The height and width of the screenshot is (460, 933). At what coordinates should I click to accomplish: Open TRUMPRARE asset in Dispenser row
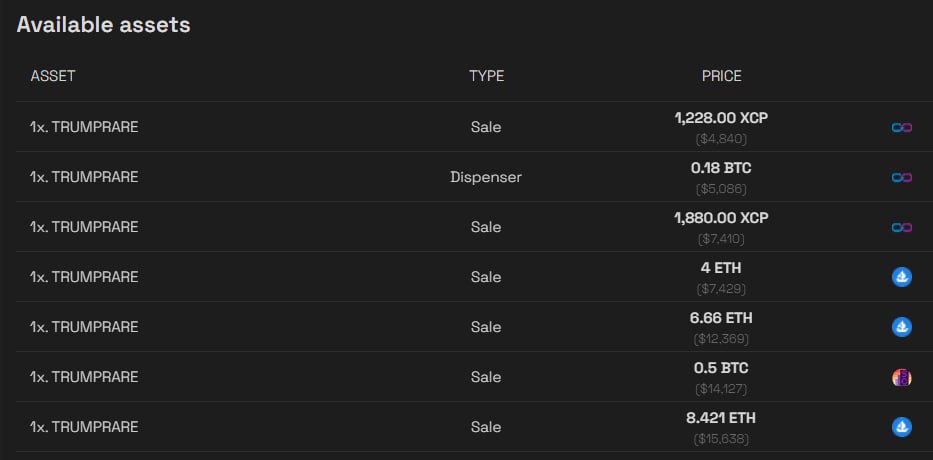coord(84,177)
